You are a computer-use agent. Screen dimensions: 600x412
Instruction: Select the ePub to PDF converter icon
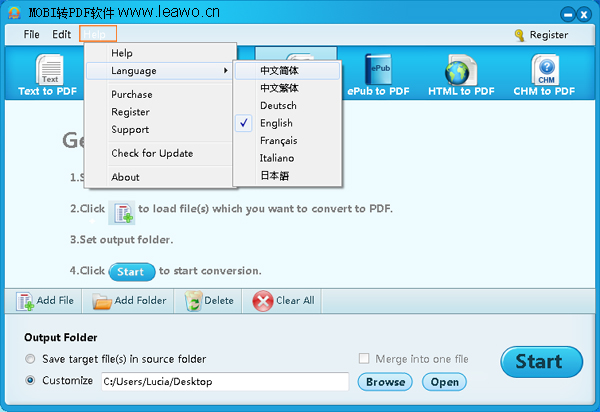[x=378, y=69]
